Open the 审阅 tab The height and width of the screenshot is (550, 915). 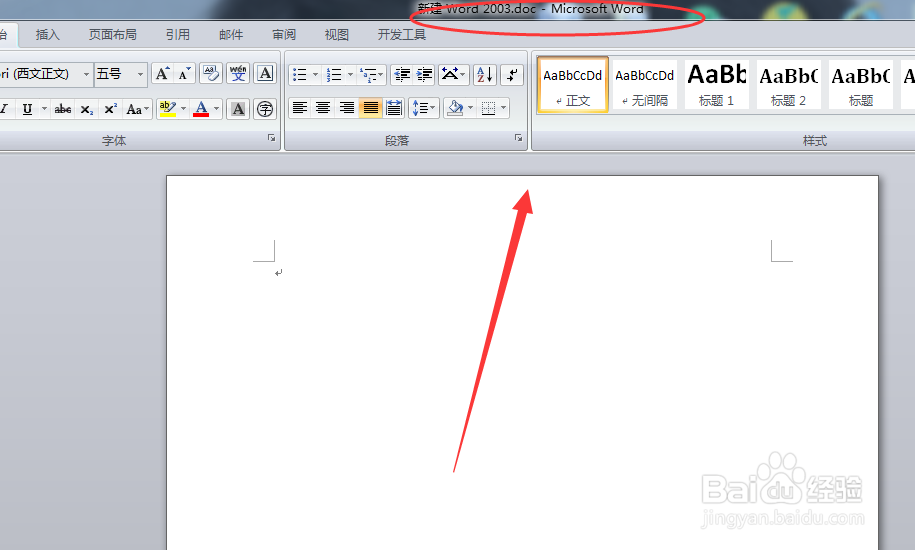click(x=284, y=34)
